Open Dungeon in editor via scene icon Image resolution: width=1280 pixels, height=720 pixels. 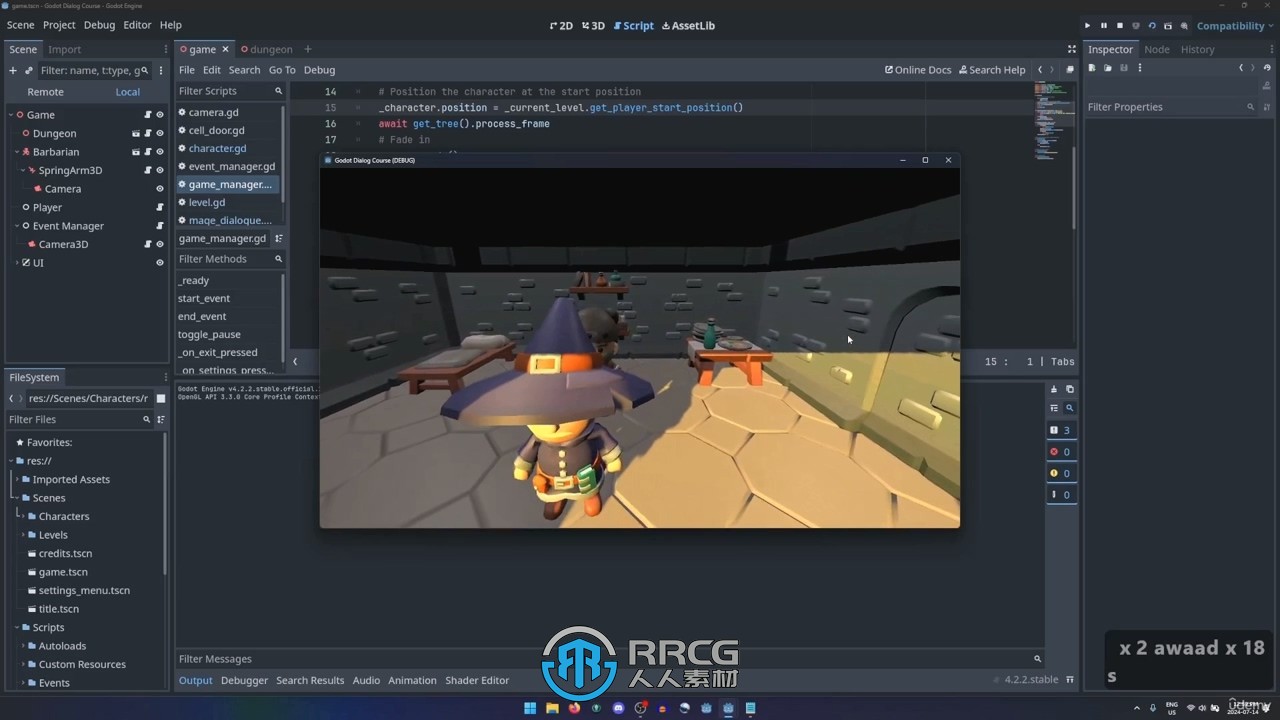136,133
